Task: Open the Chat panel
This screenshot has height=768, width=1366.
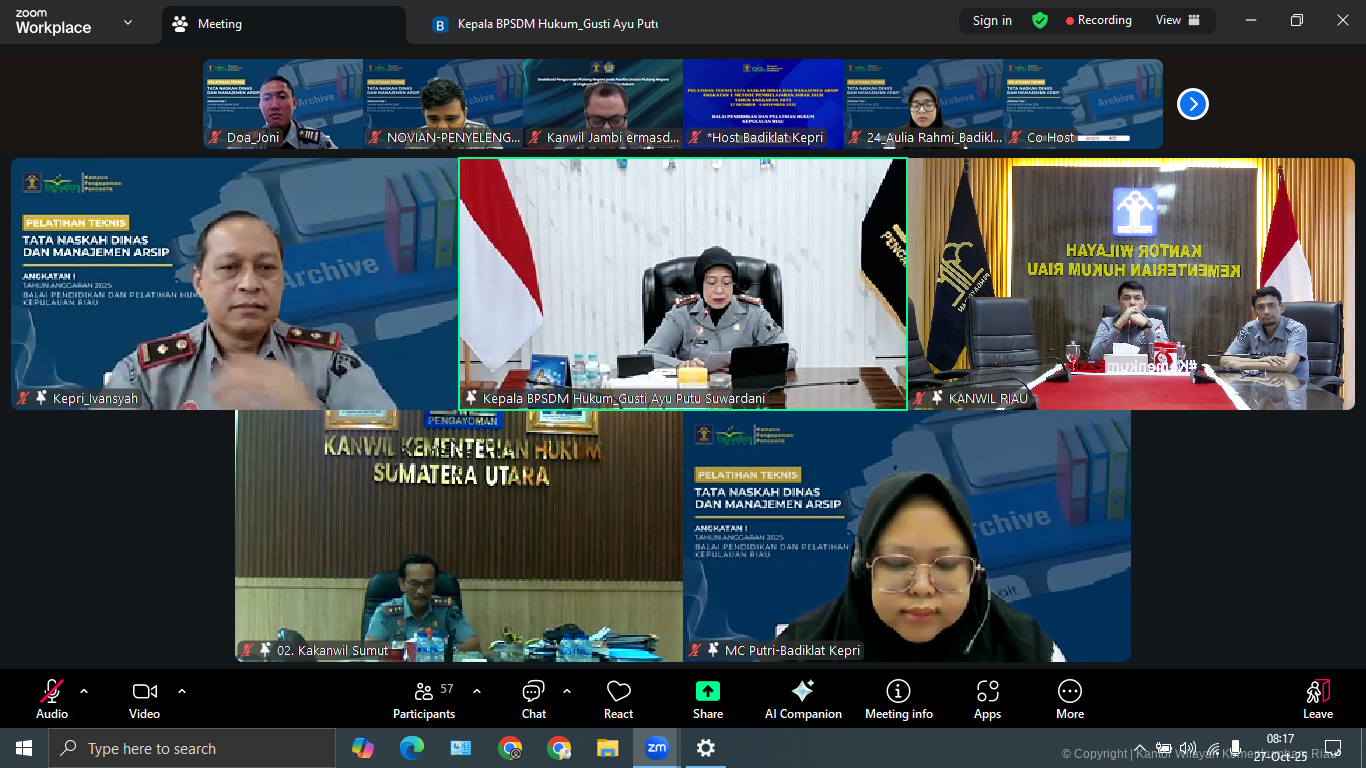Action: [533, 699]
